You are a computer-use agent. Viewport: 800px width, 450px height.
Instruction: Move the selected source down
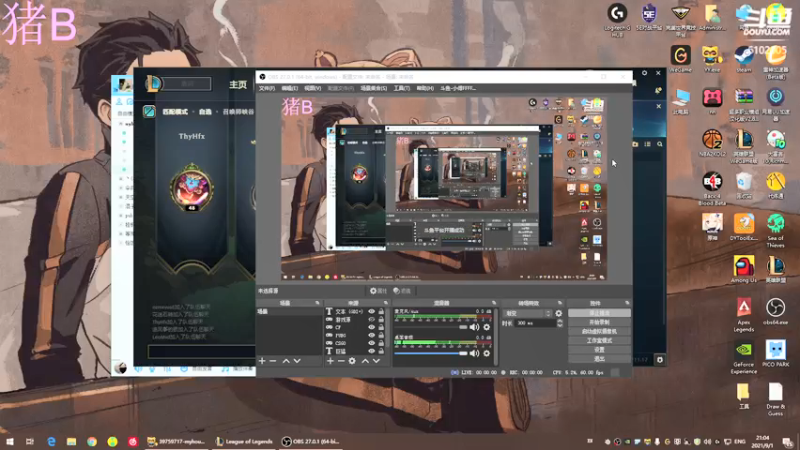point(377,361)
